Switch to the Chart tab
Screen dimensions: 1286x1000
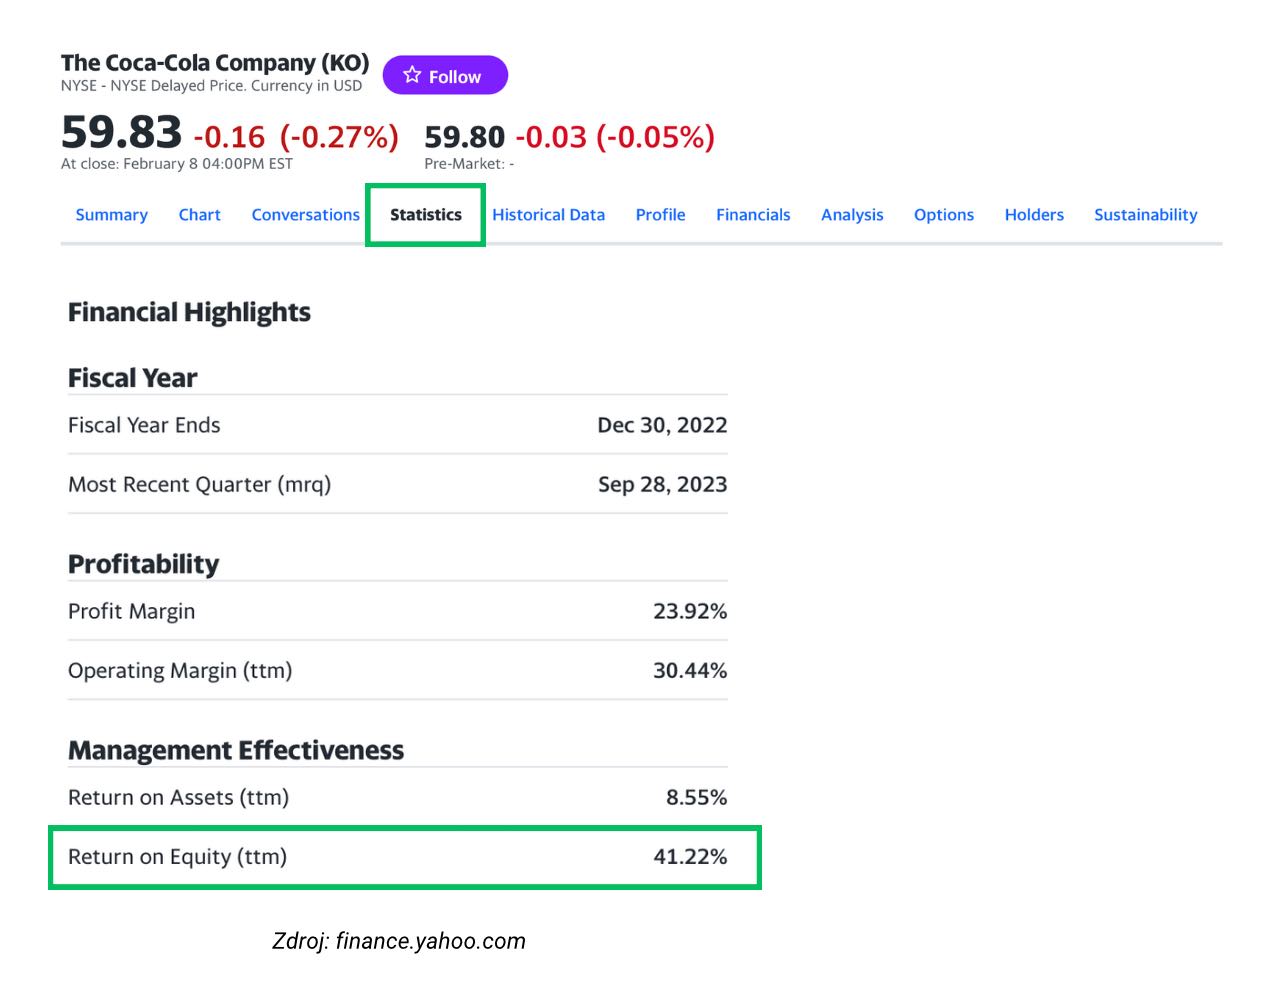[x=200, y=215]
